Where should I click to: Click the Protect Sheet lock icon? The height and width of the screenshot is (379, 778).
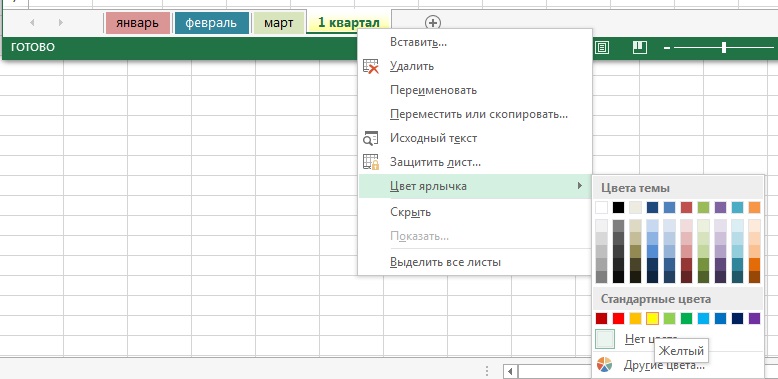click(x=371, y=162)
